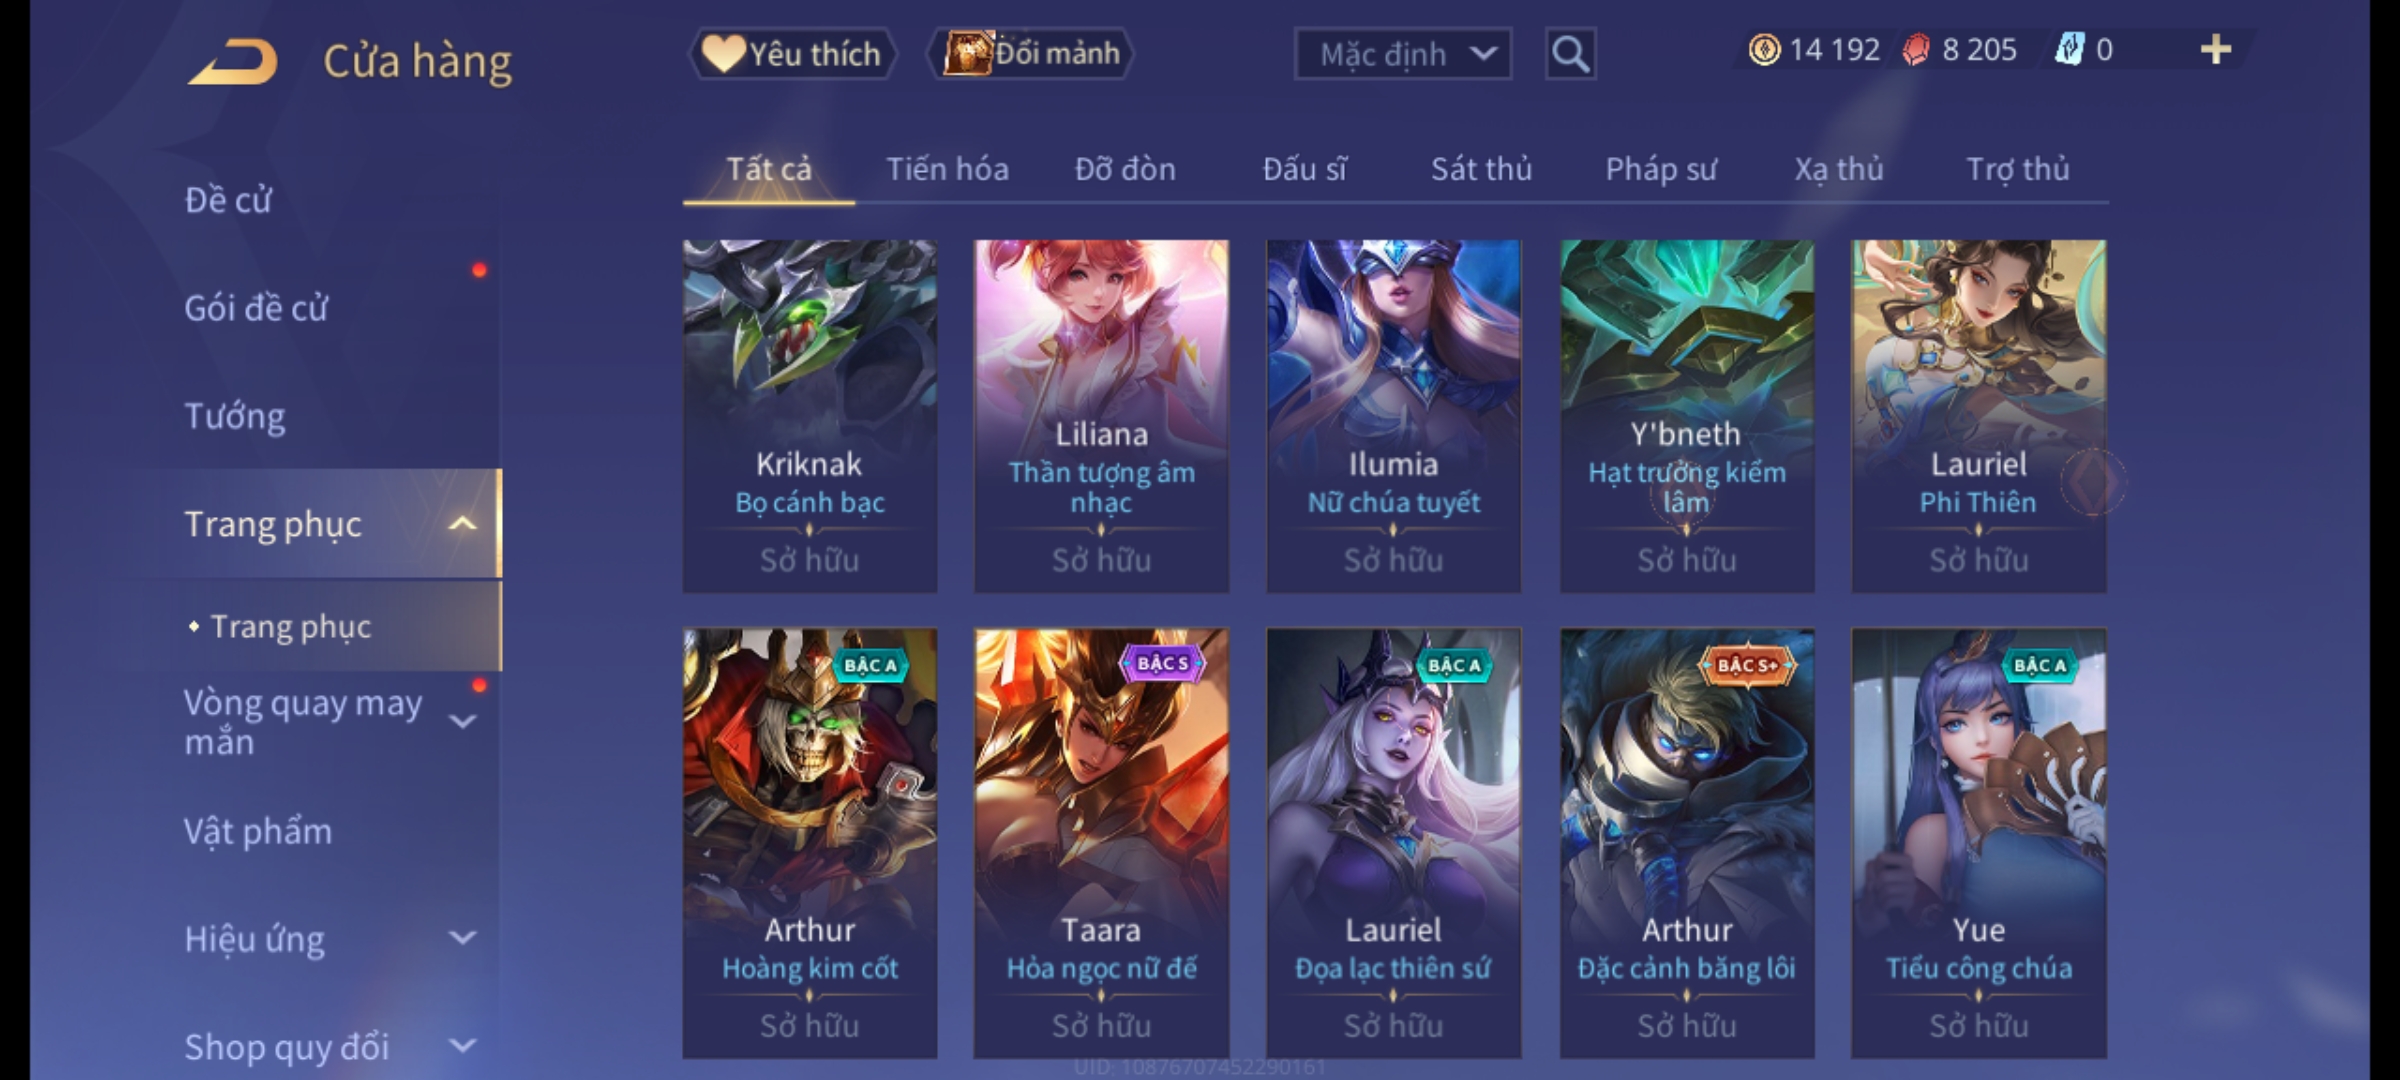This screenshot has width=2400, height=1080.
Task: Tap the golden back arrow icon
Action: 232,62
